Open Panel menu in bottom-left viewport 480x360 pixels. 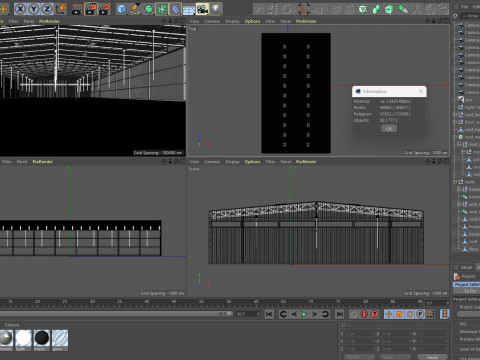pyautogui.click(x=22, y=162)
